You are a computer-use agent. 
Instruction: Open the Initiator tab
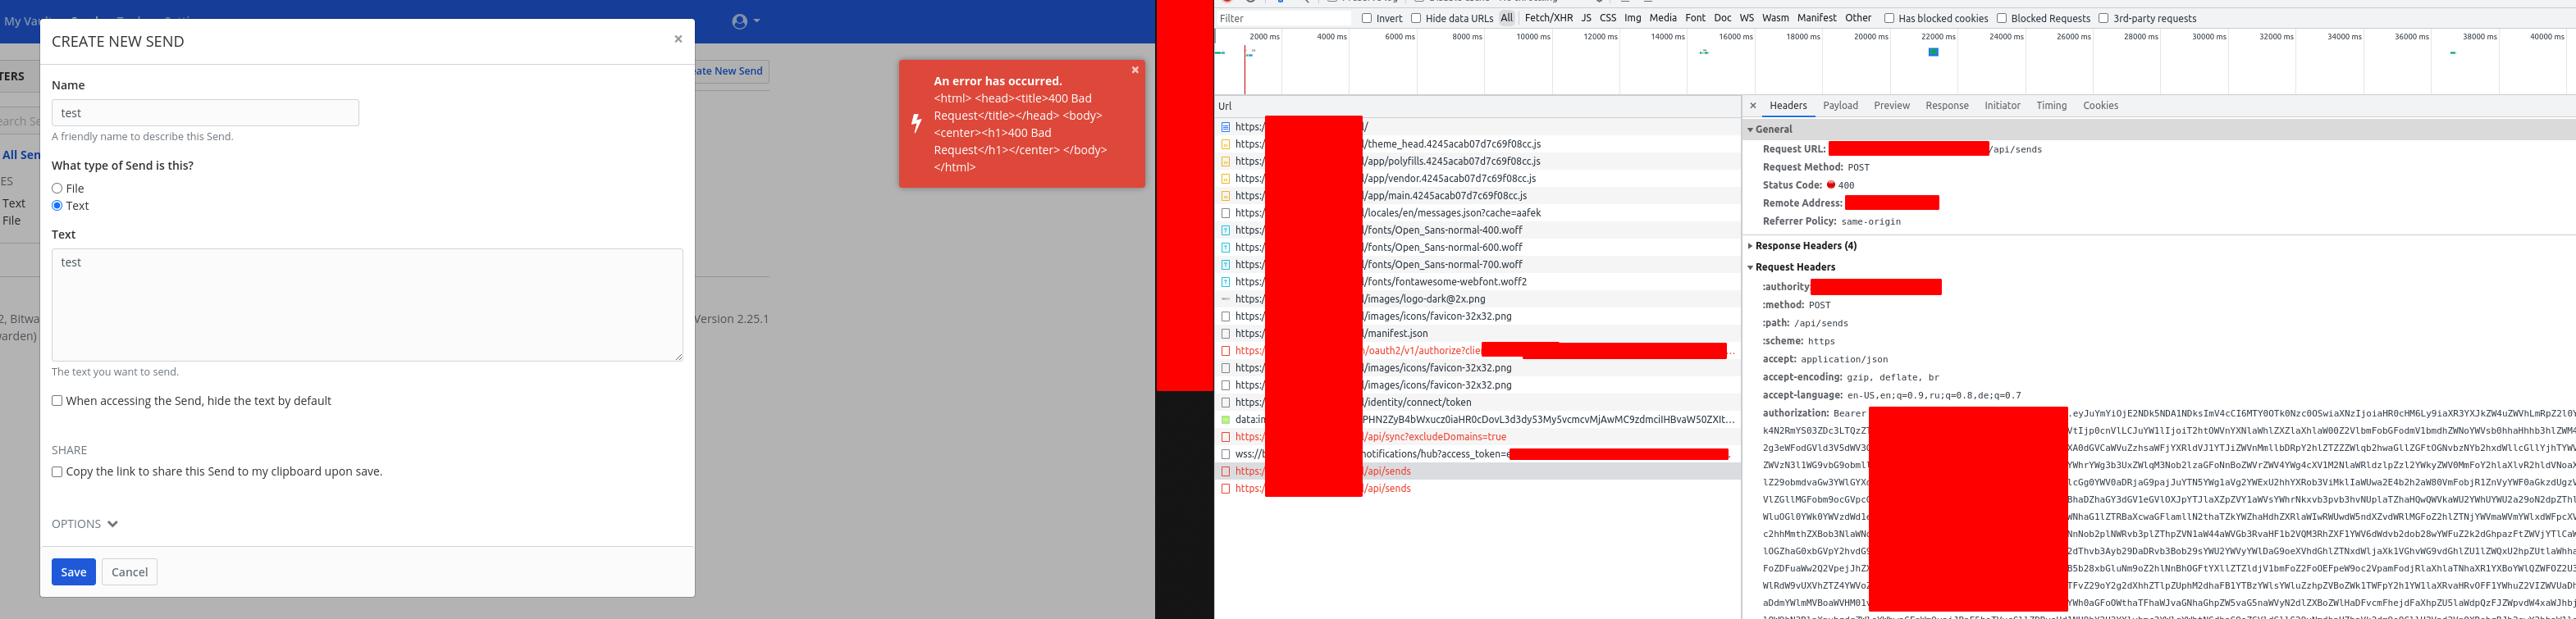click(x=2002, y=105)
